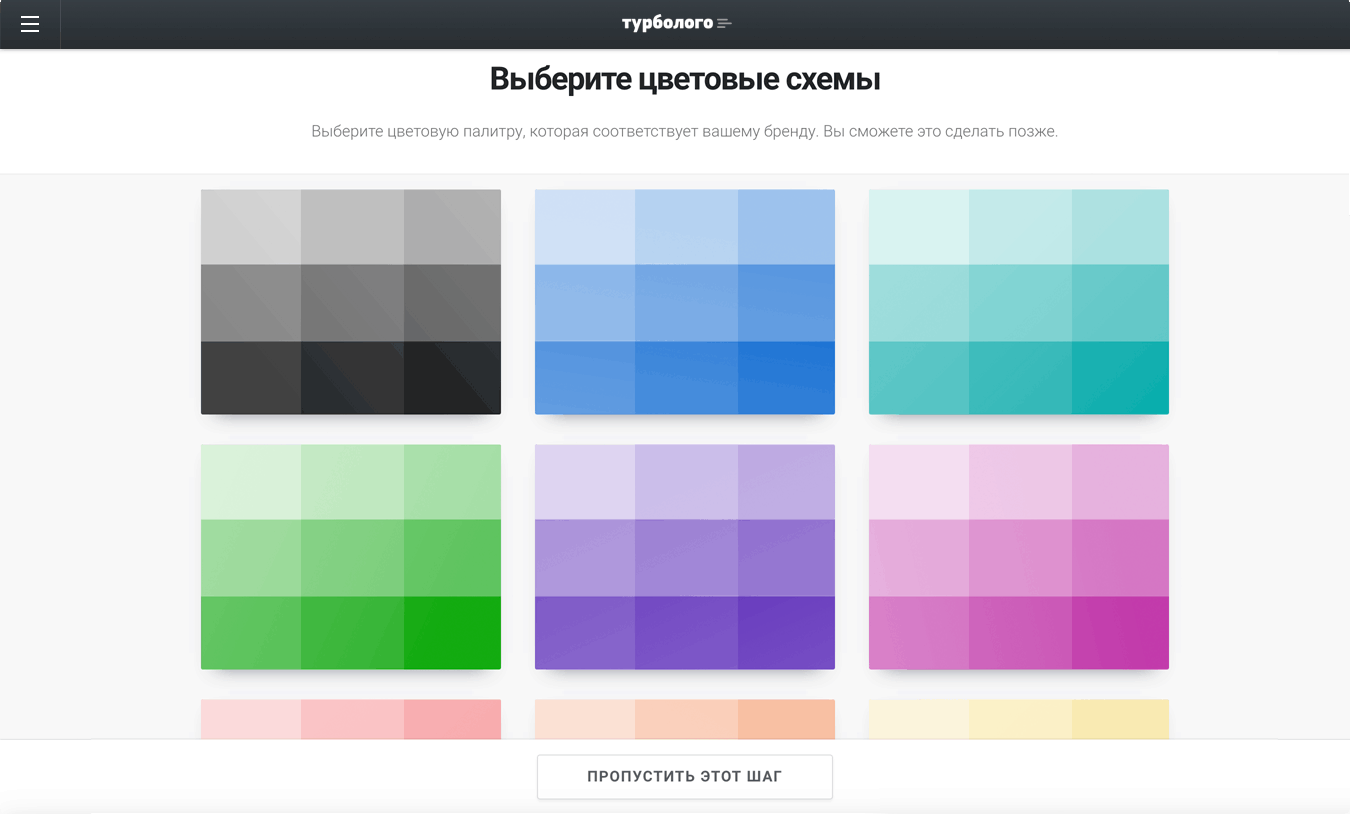Click the Турболого logo in header

pos(677,24)
